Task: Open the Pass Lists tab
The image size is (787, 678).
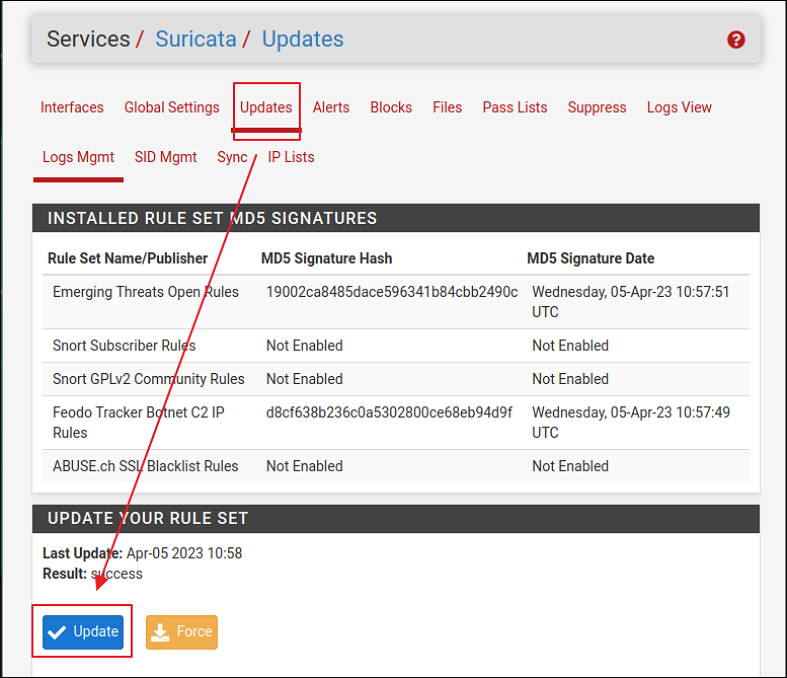Action: click(515, 107)
